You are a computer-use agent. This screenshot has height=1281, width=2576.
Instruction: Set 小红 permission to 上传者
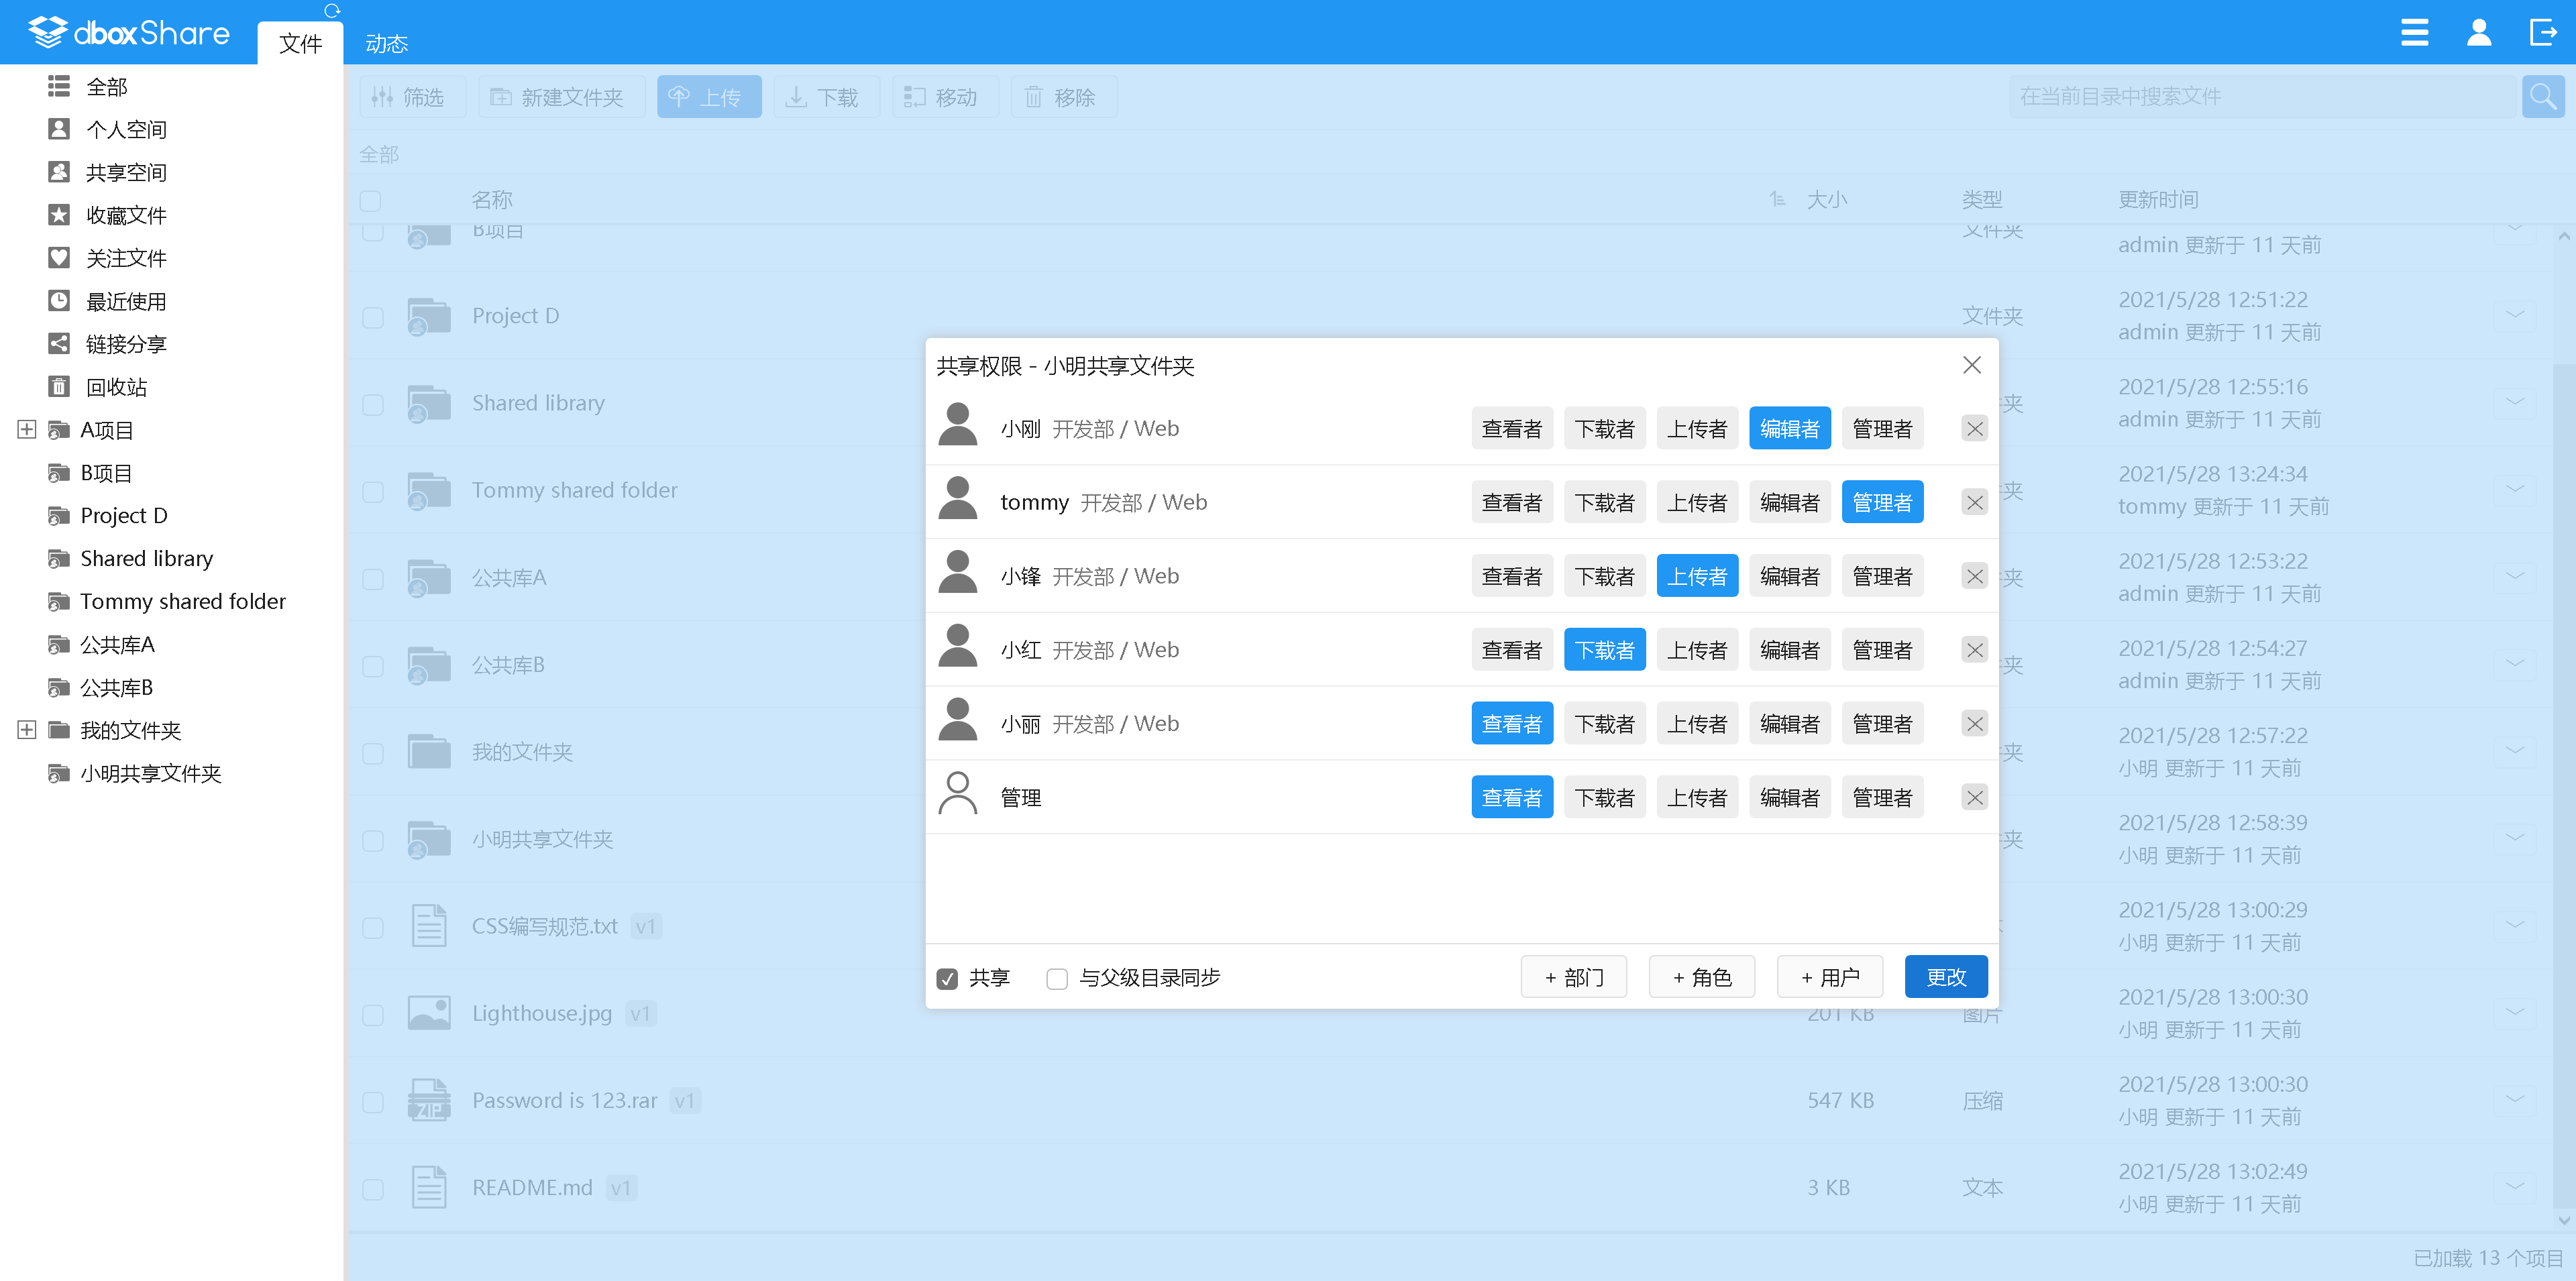[1697, 651]
